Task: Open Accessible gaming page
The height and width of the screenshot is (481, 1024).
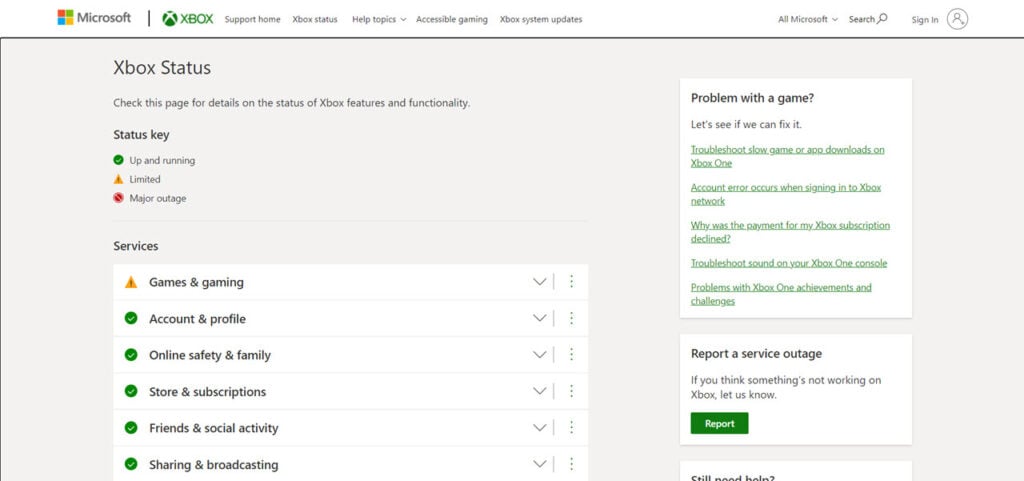Action: pos(452,20)
